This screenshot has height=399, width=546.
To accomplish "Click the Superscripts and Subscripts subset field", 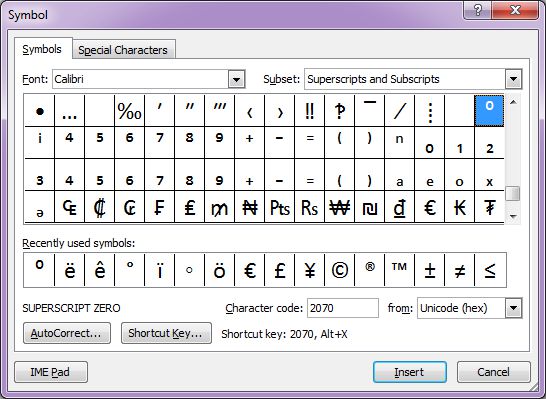I will [405, 79].
